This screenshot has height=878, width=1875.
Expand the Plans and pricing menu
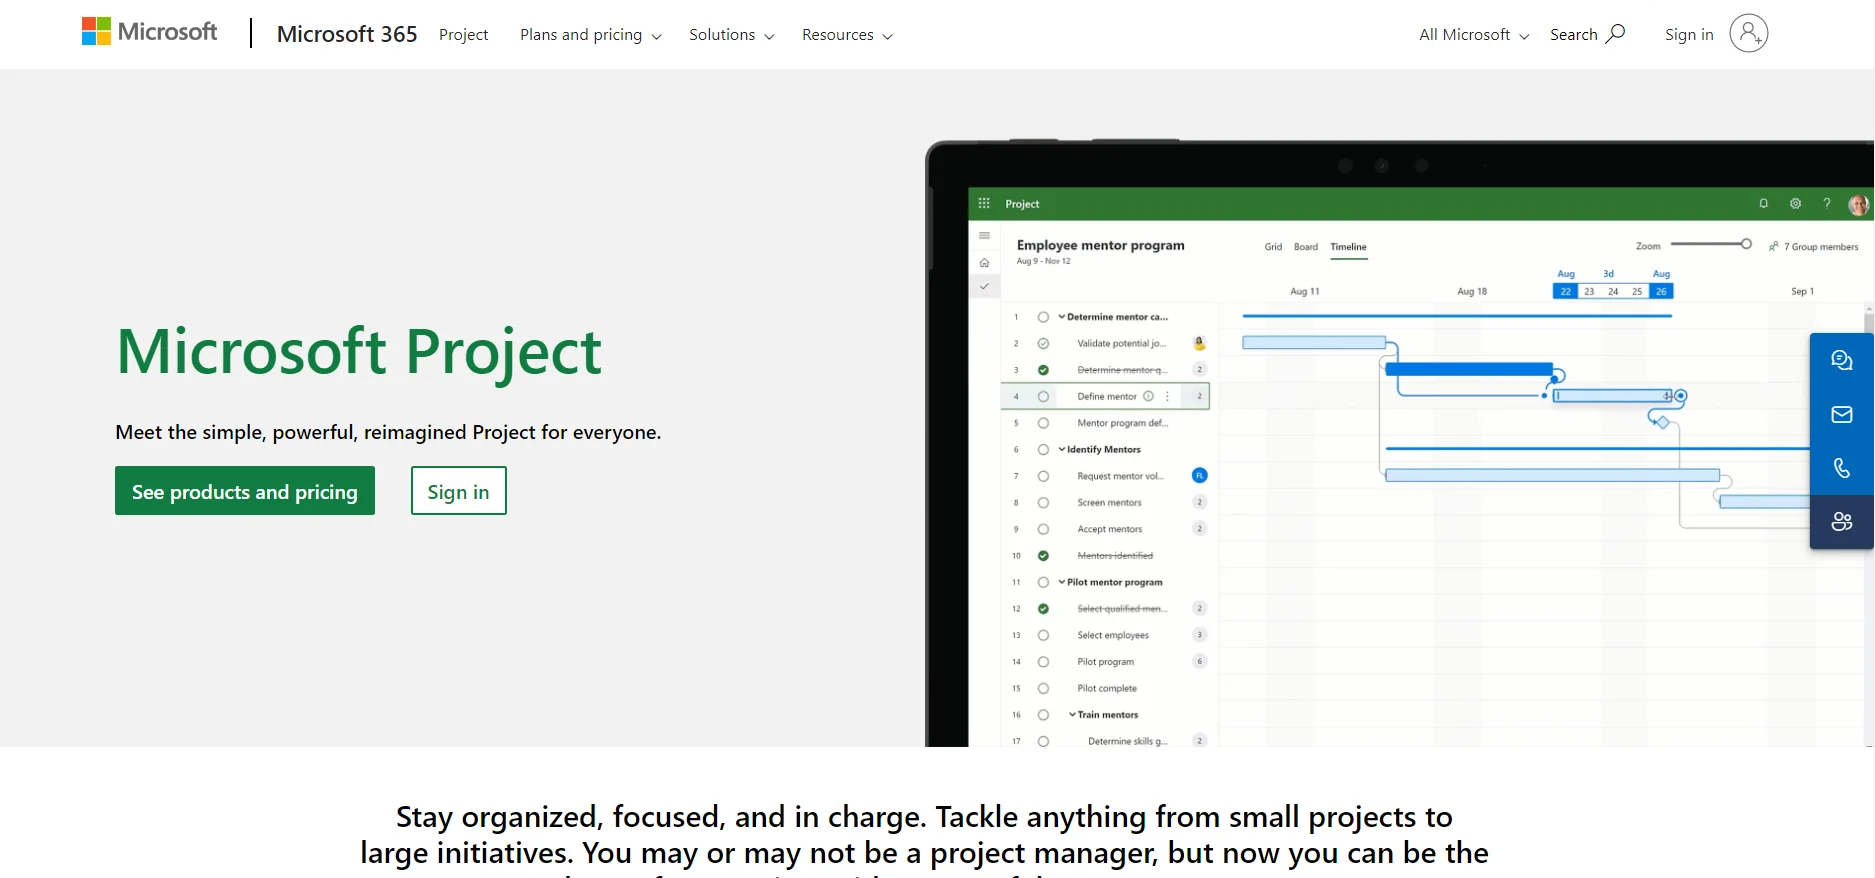coord(591,35)
